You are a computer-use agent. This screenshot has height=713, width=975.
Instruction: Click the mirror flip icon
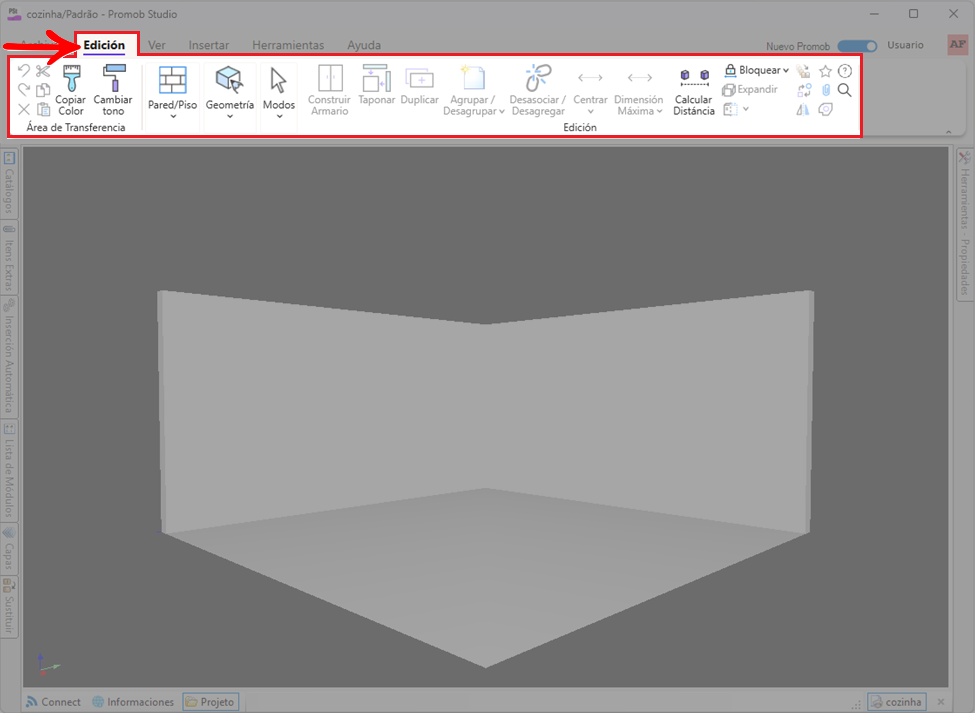[803, 110]
